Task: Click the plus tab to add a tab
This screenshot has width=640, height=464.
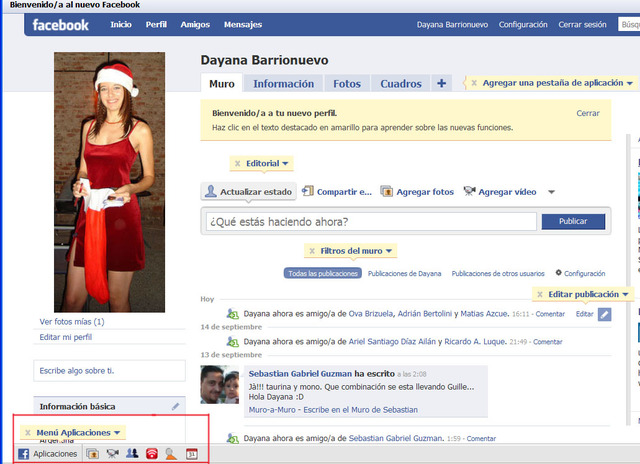Action: [x=441, y=83]
